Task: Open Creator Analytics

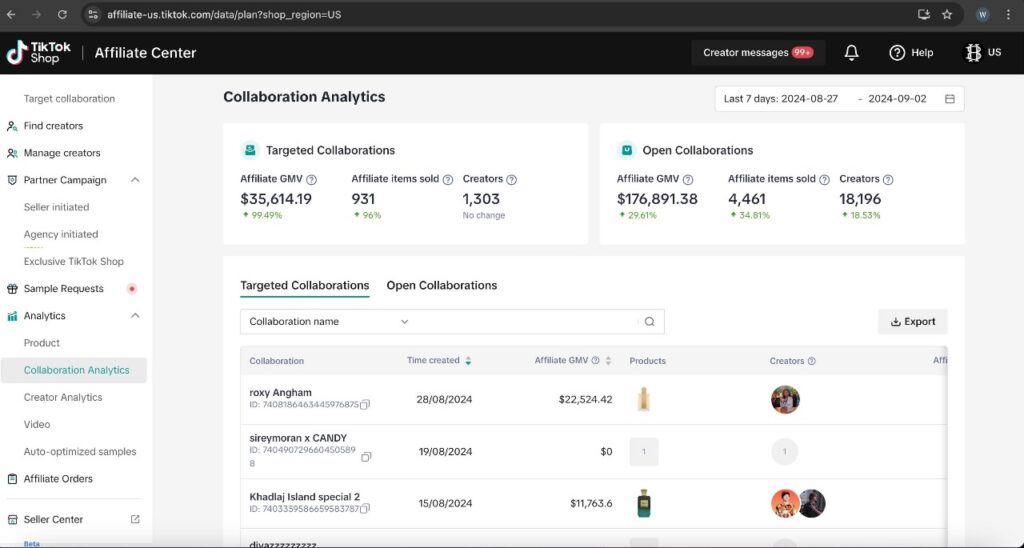Action: click(63, 397)
